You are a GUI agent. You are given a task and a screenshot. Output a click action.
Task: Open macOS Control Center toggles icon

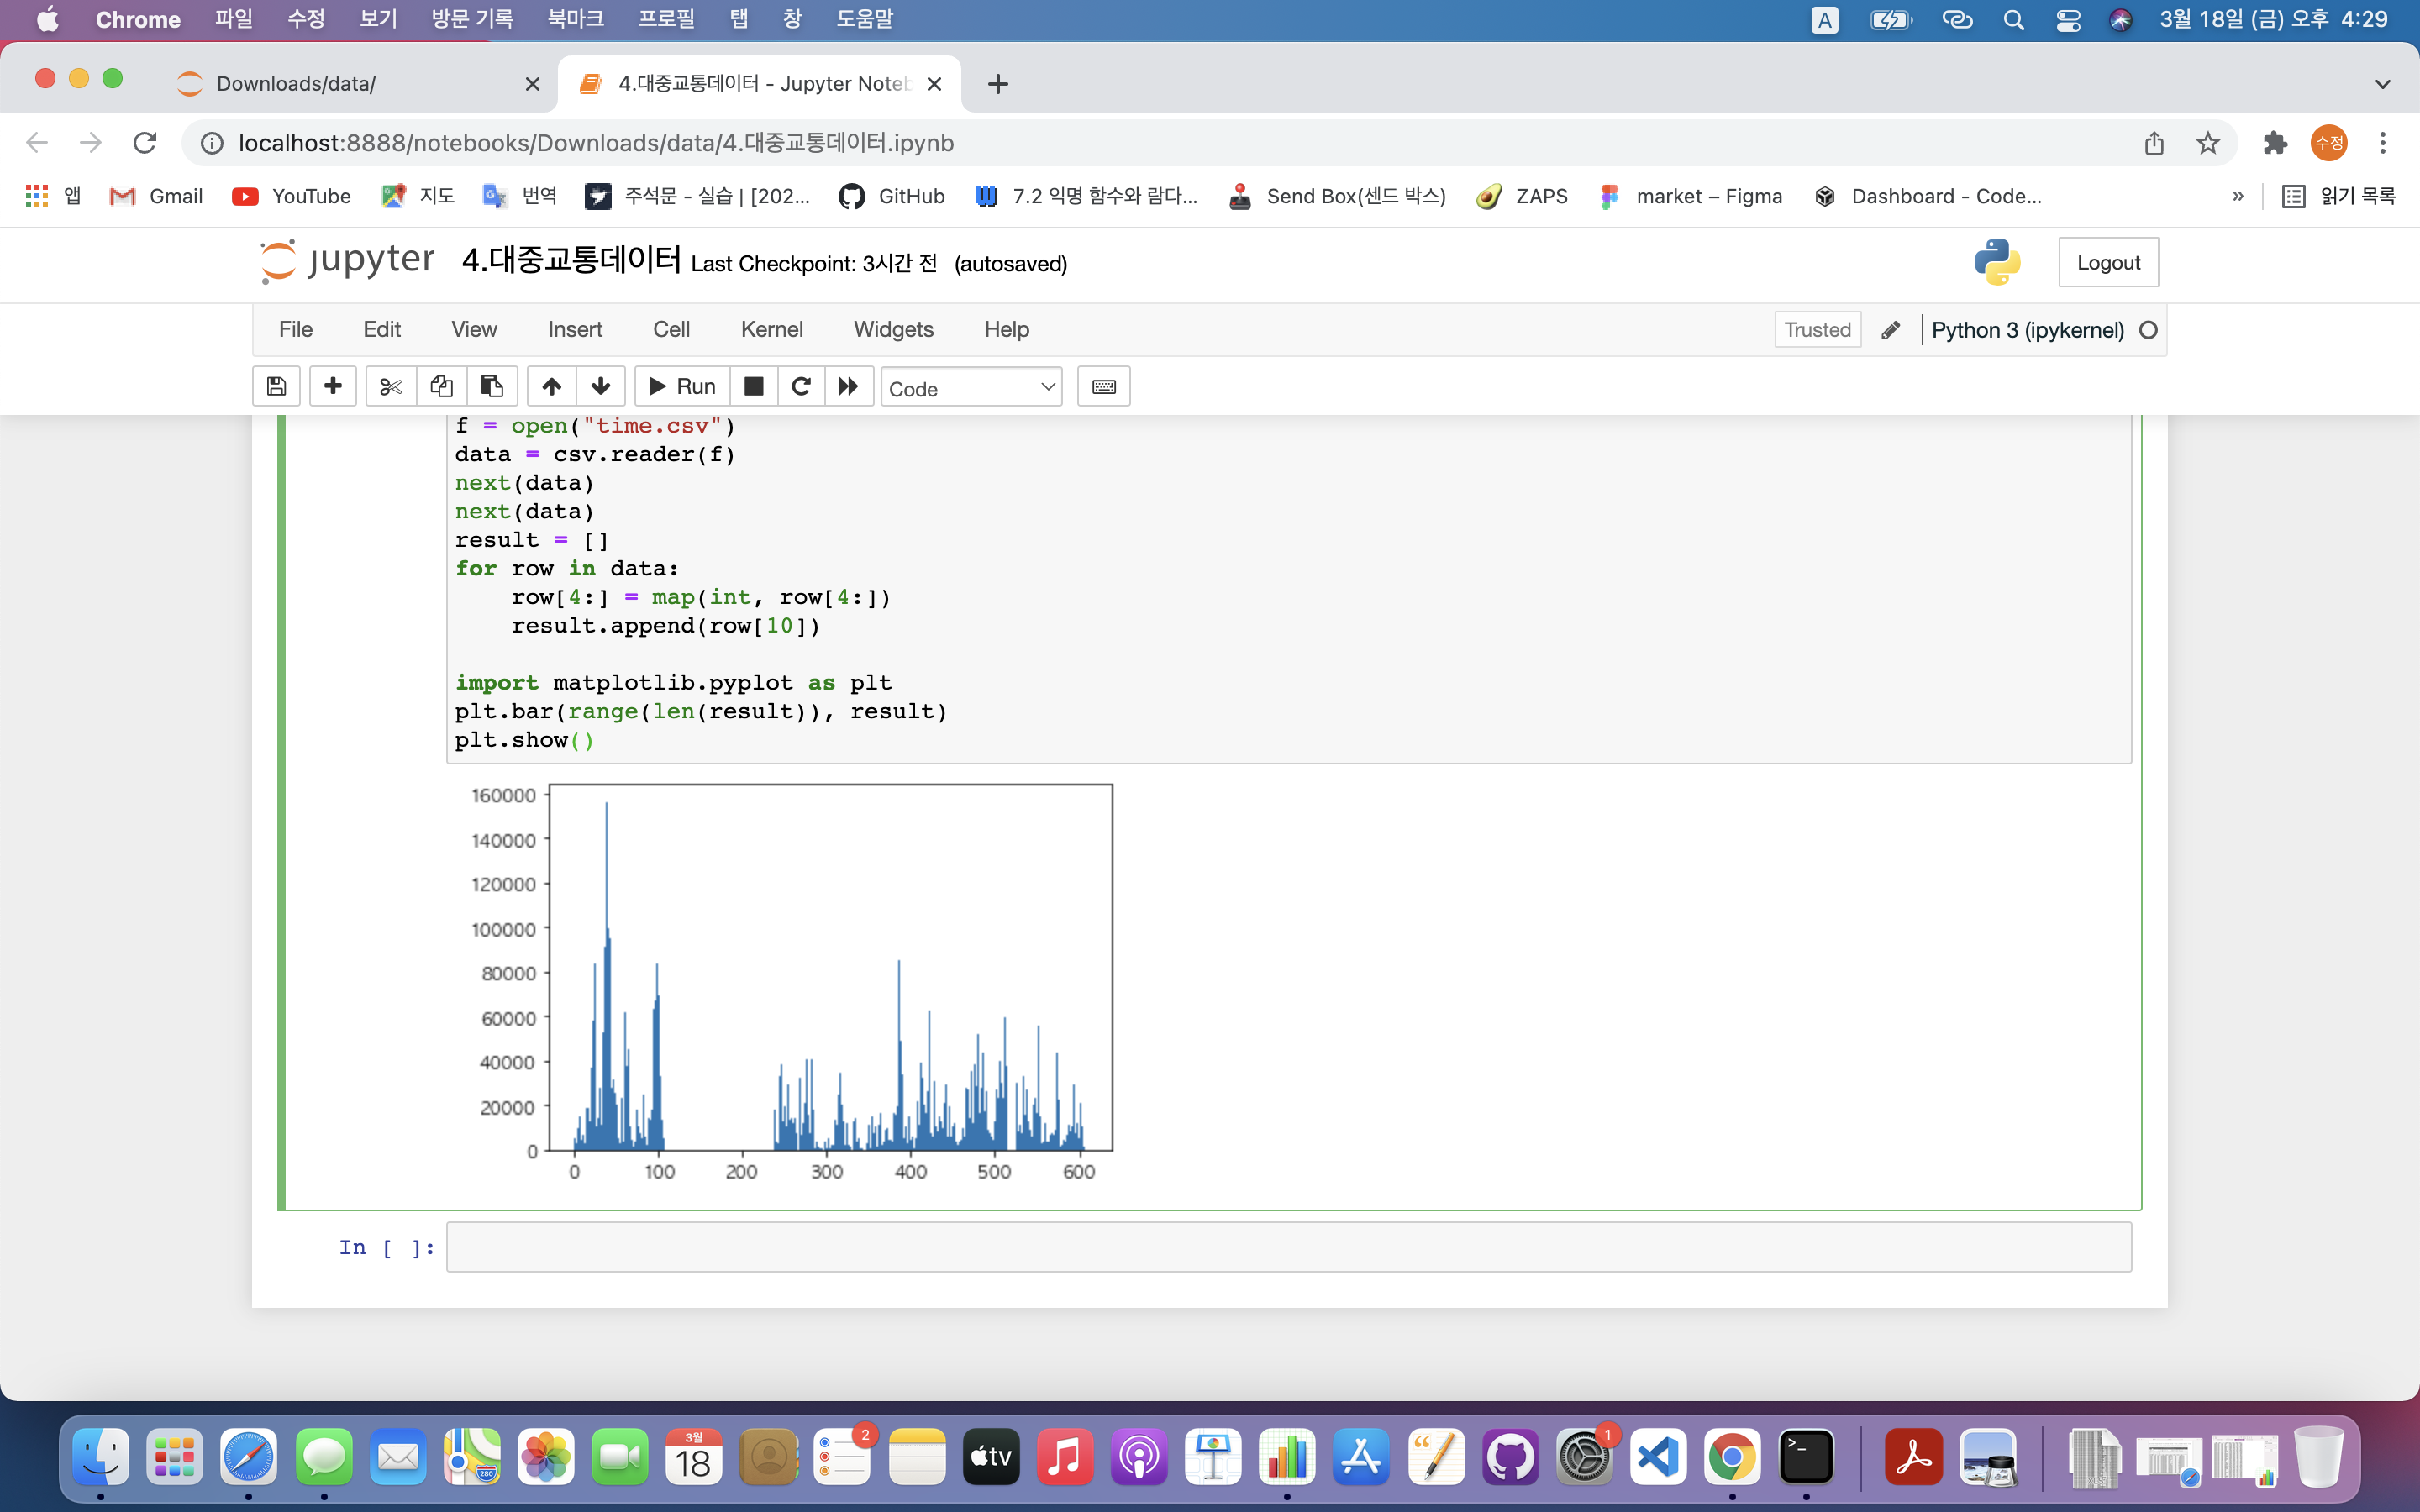[2067, 20]
